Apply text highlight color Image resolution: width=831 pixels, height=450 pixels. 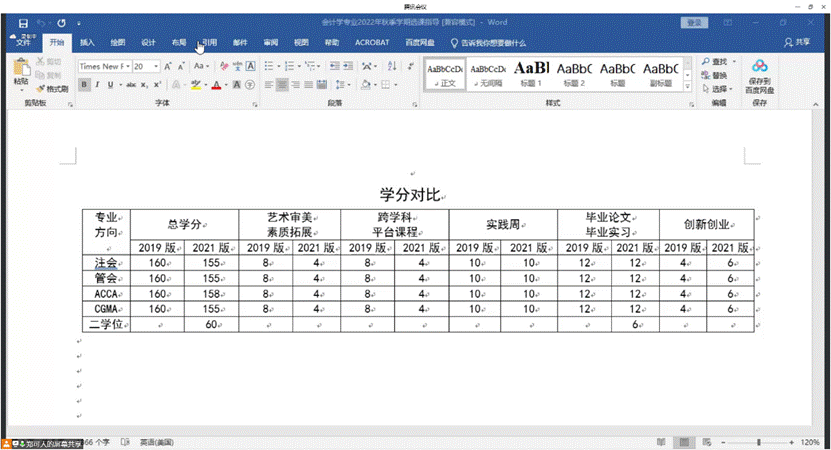[196, 85]
